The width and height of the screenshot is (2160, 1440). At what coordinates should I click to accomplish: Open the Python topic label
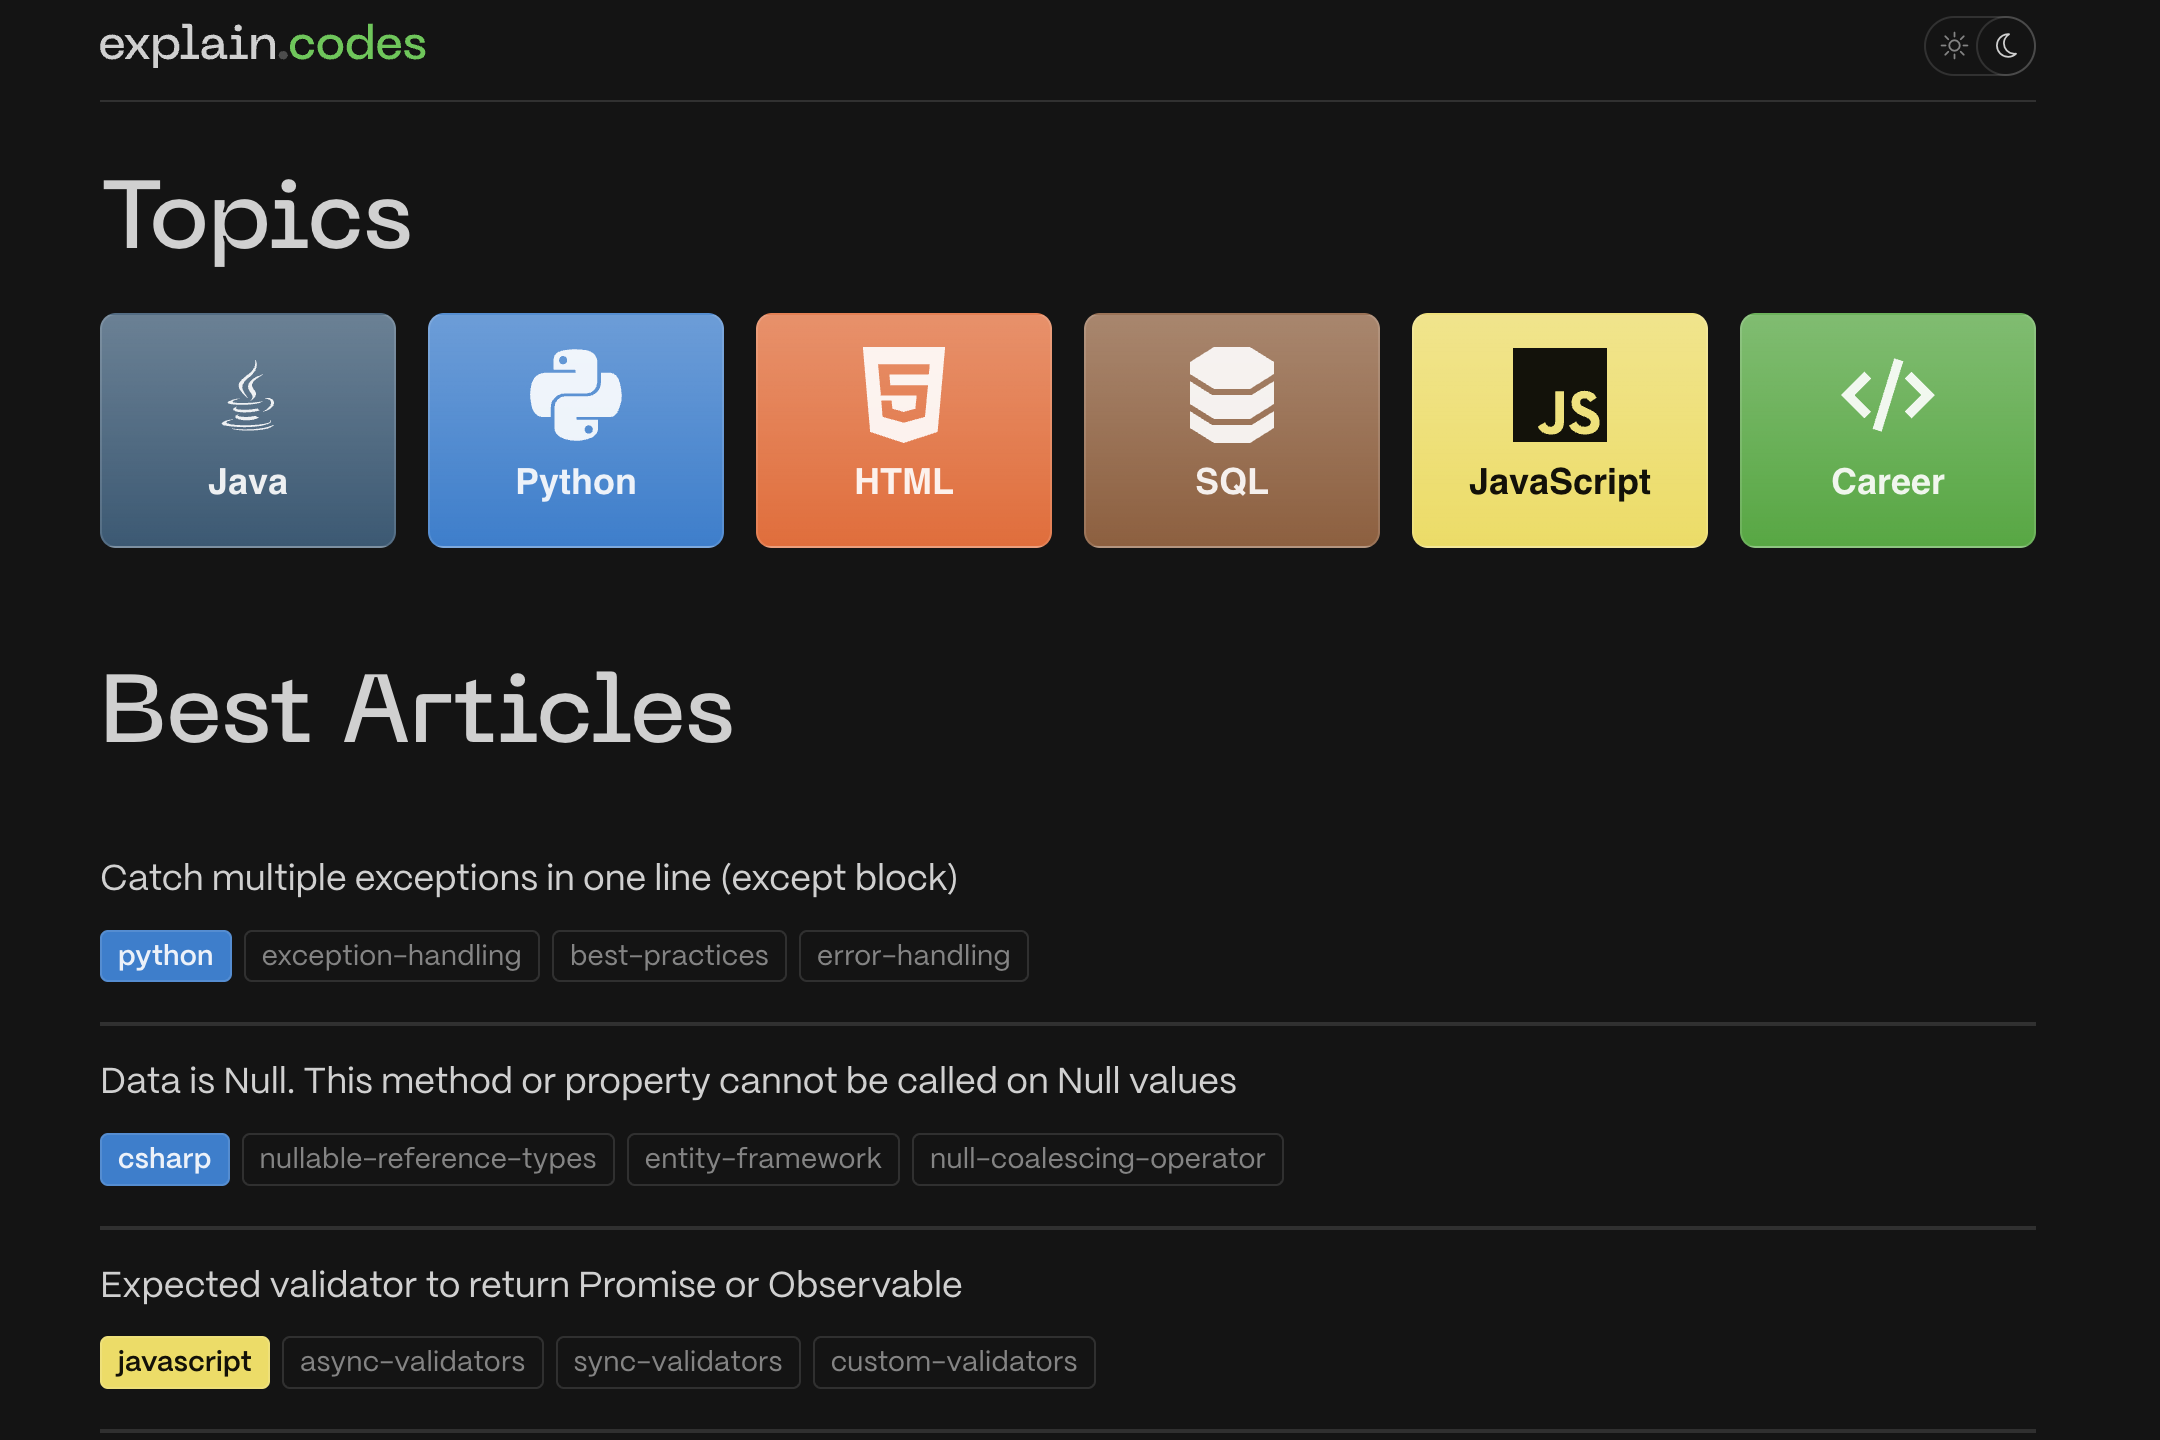pos(576,482)
